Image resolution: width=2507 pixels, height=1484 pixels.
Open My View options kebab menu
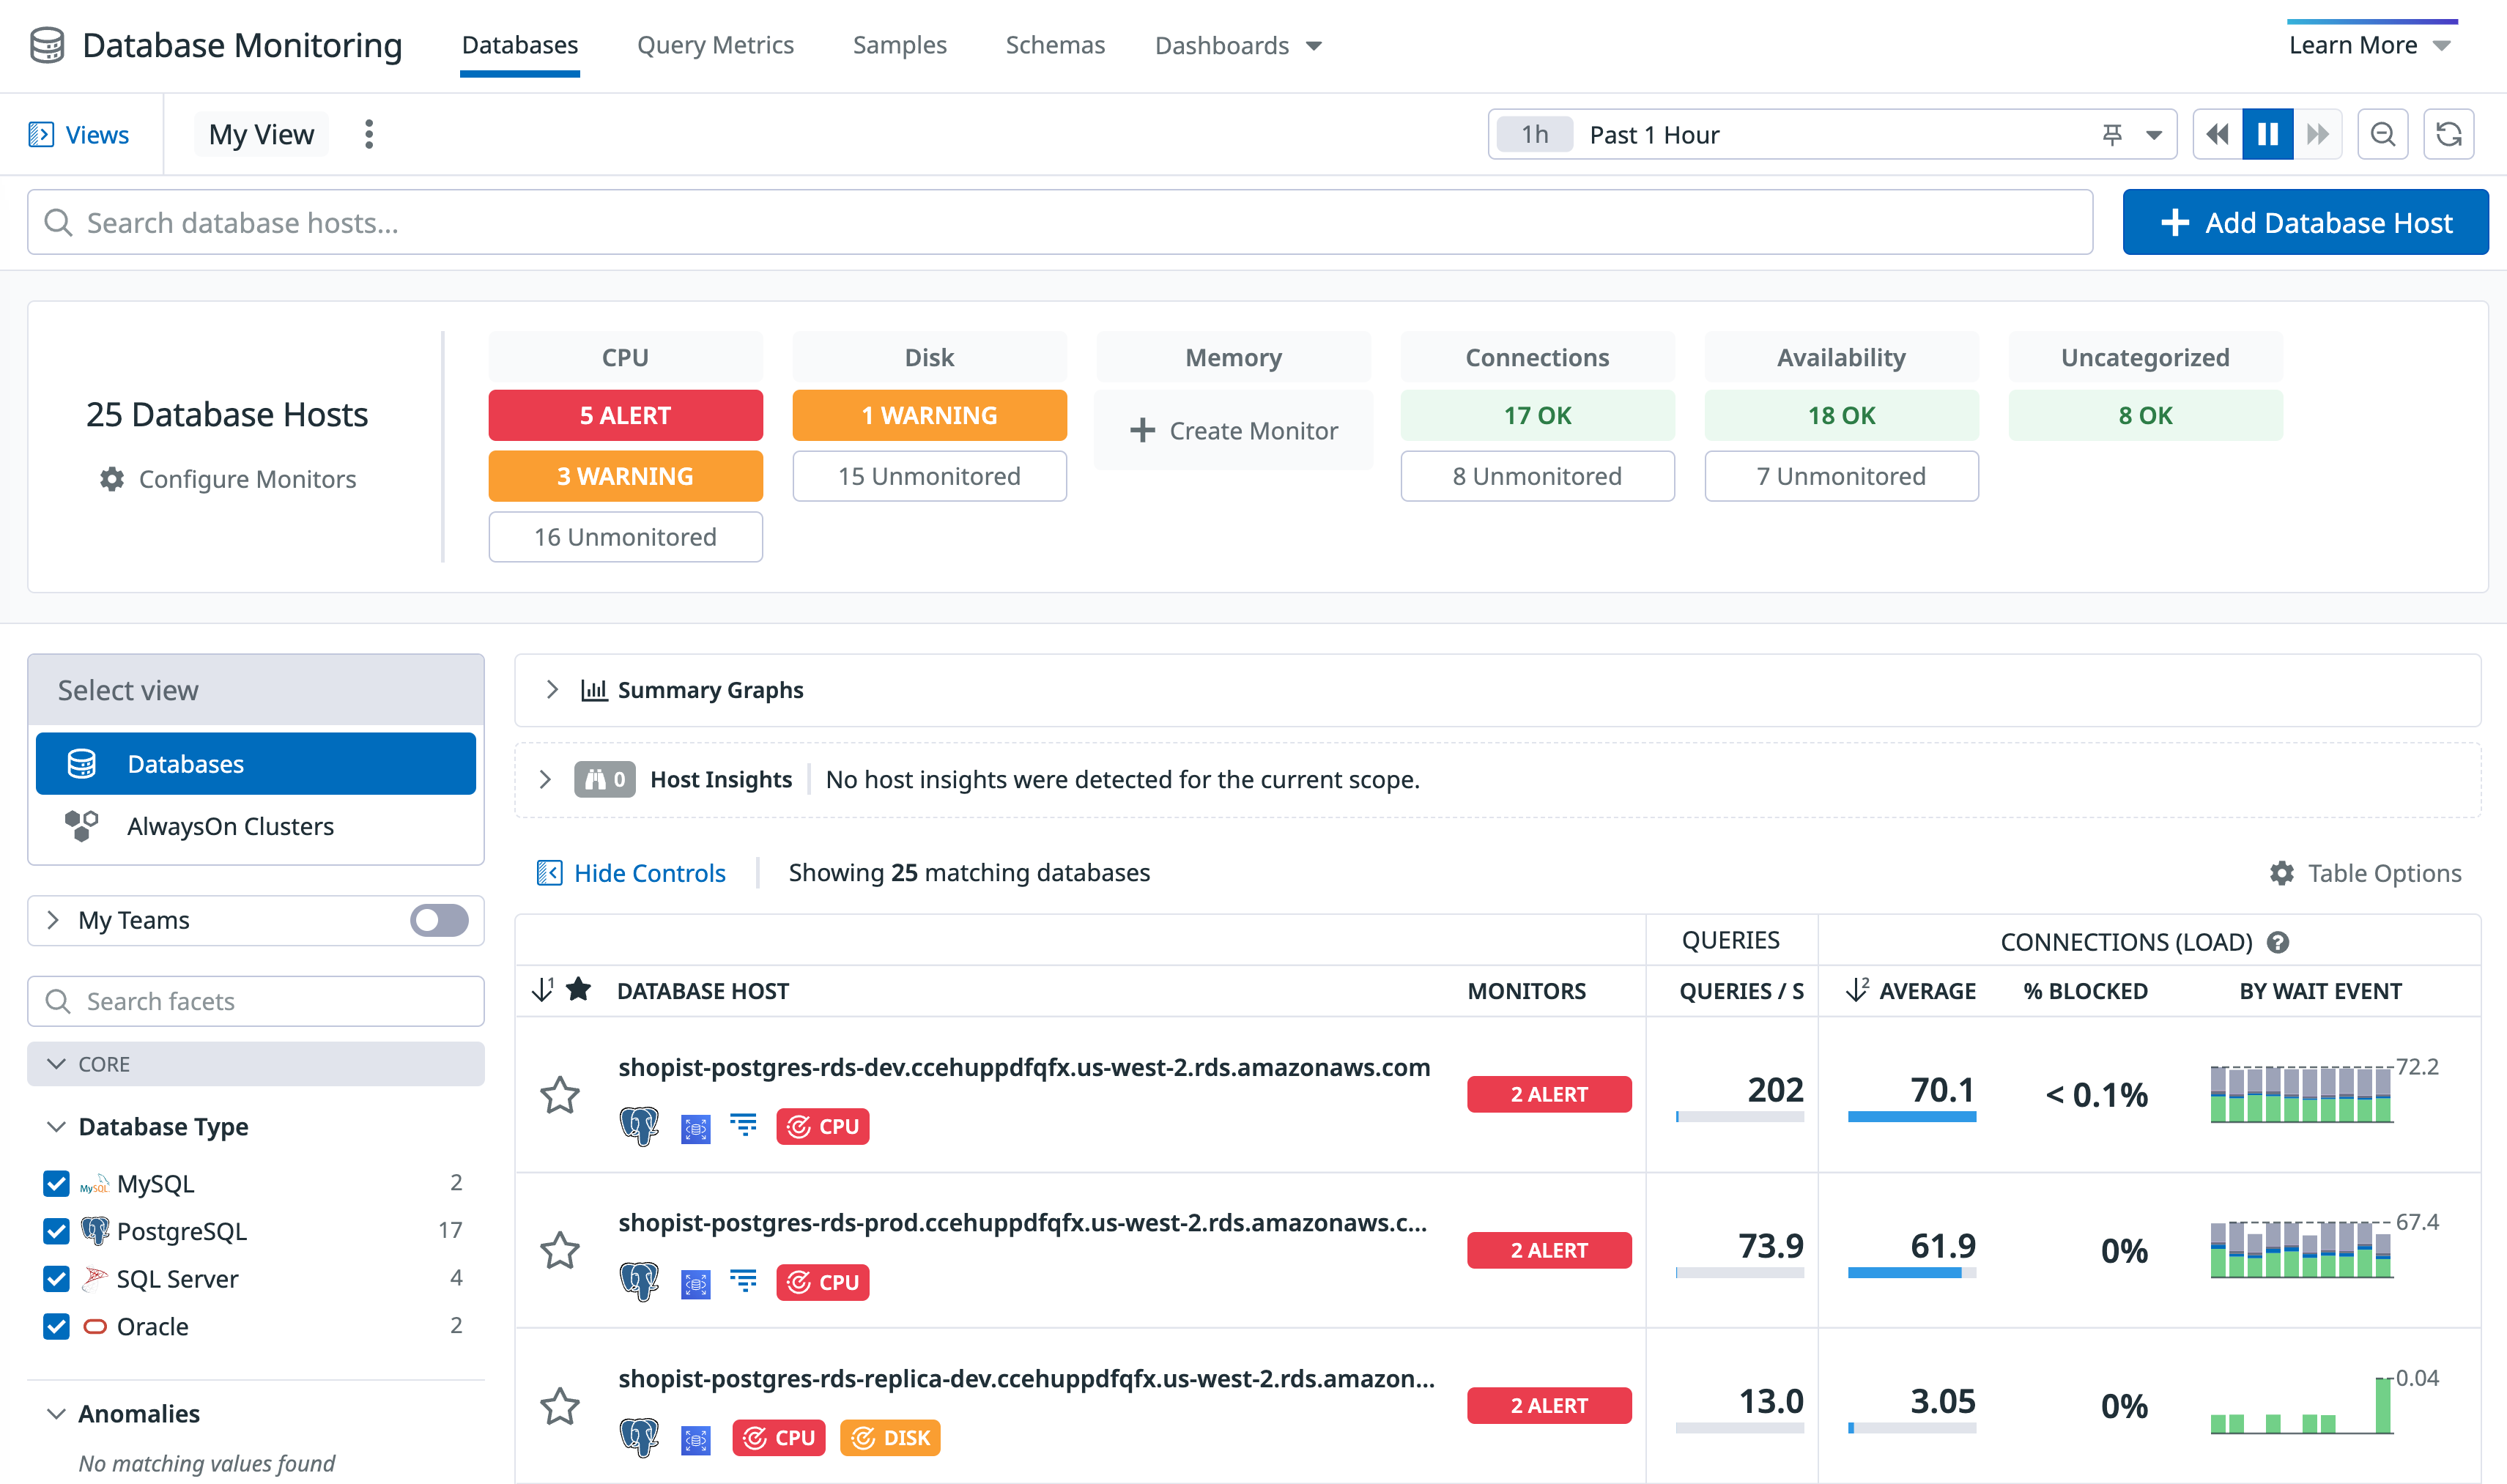[x=369, y=134]
